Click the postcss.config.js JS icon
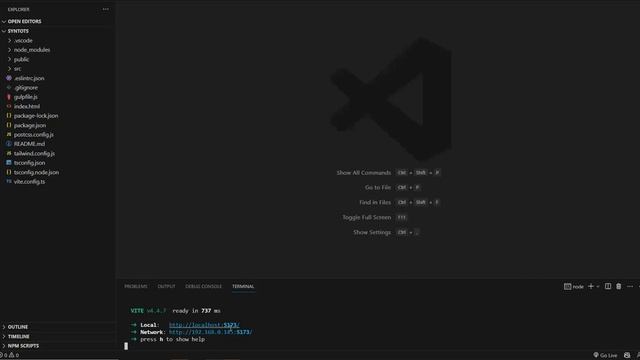640x360 pixels. tap(9, 134)
